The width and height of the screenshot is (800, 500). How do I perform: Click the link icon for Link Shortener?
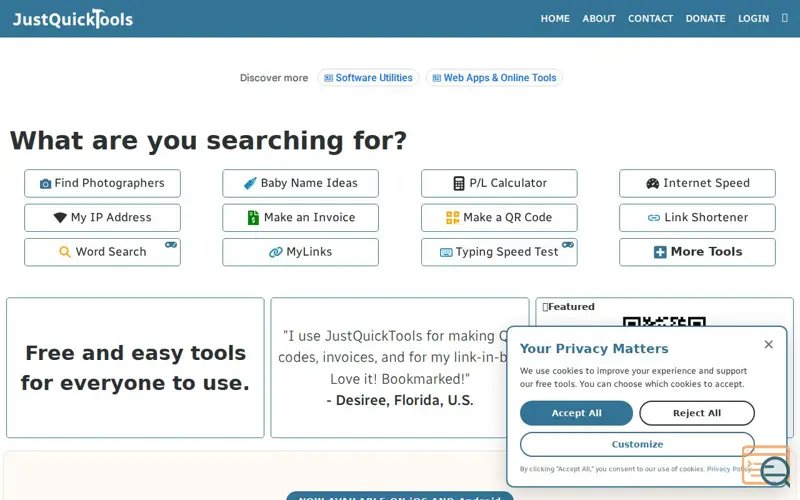click(654, 218)
